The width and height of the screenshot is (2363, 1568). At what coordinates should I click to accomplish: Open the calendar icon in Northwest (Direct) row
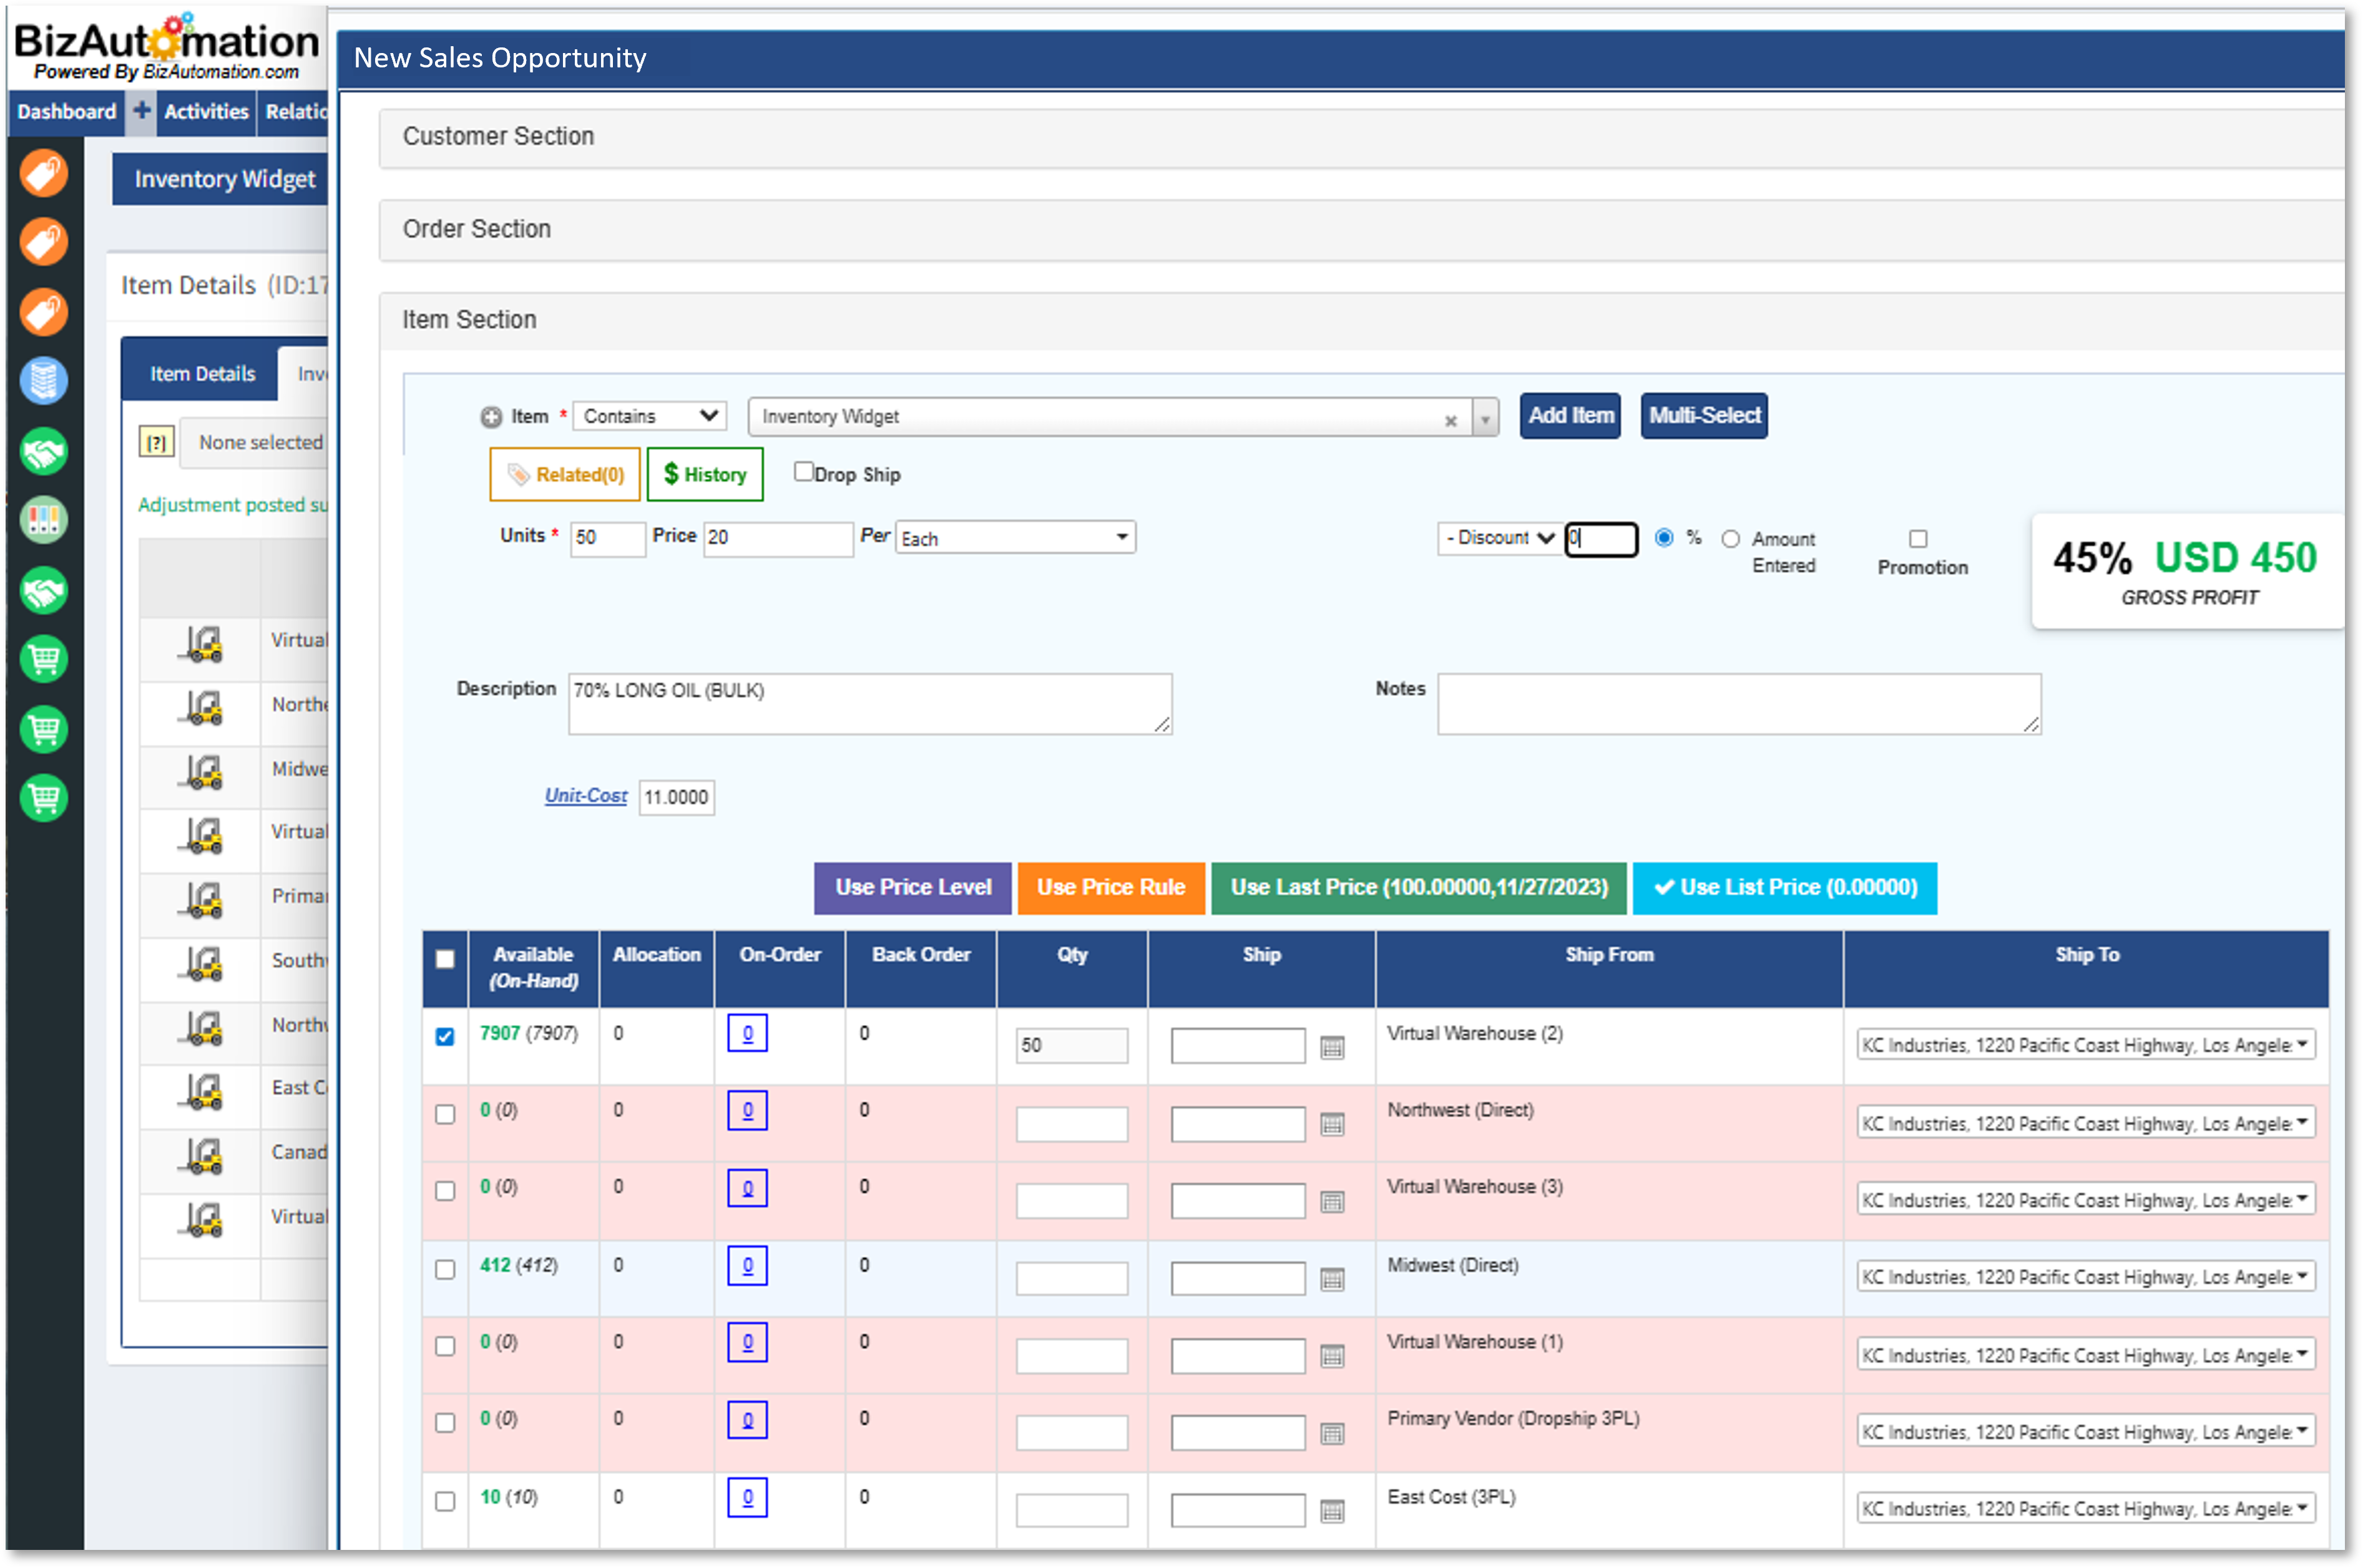(1332, 1124)
